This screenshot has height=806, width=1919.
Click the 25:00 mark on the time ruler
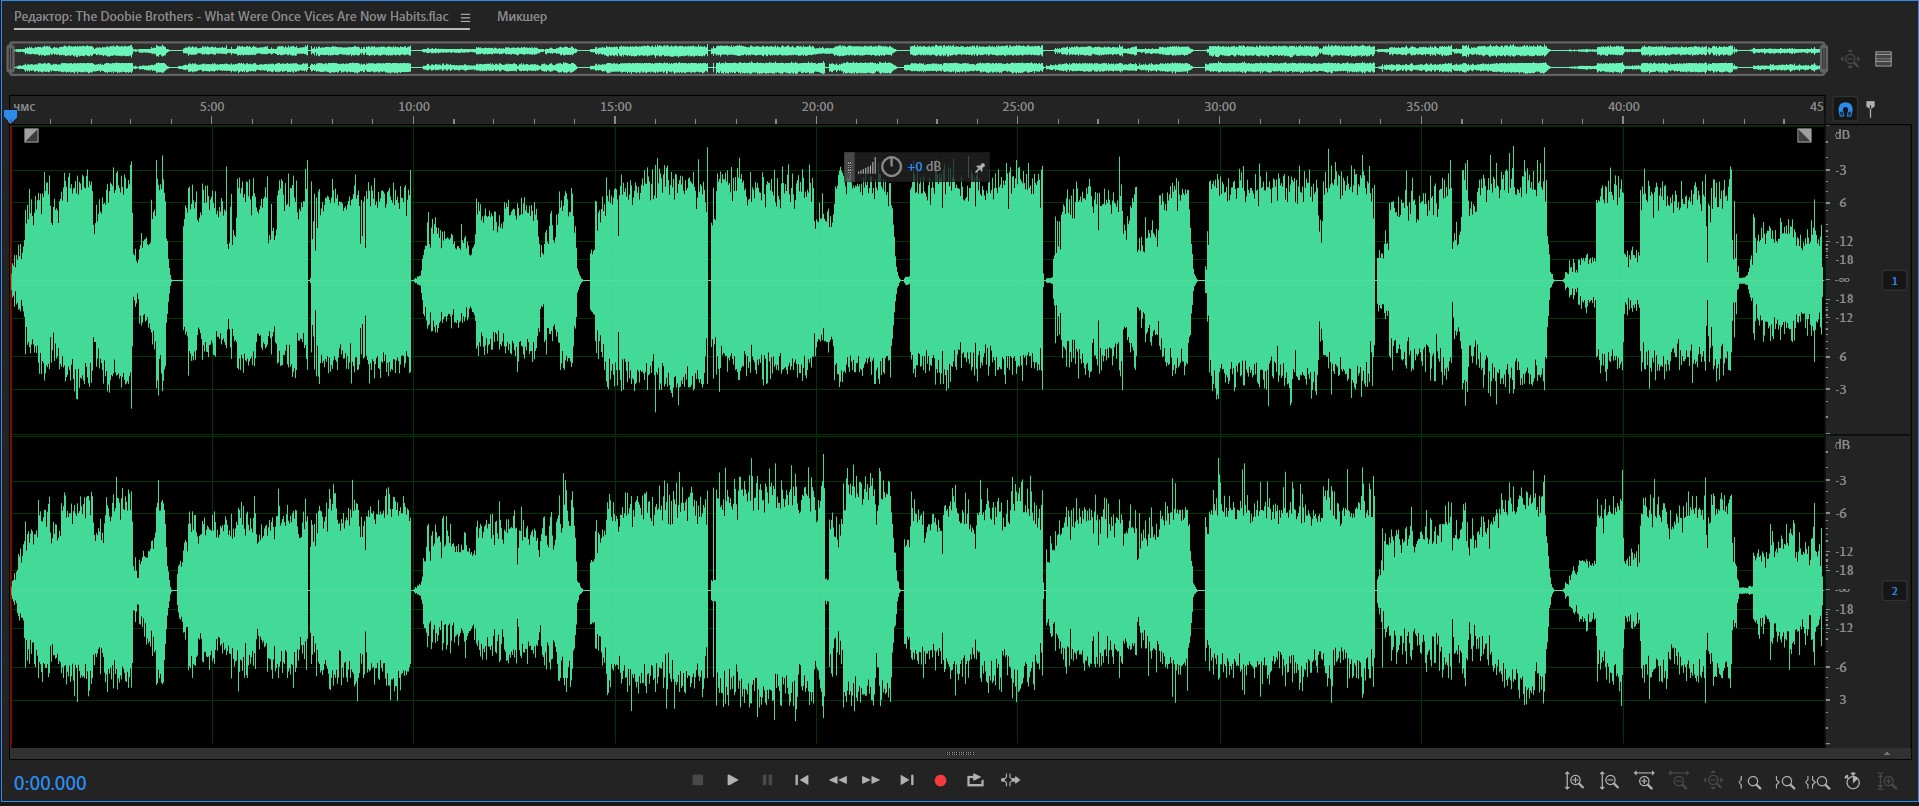[1018, 106]
